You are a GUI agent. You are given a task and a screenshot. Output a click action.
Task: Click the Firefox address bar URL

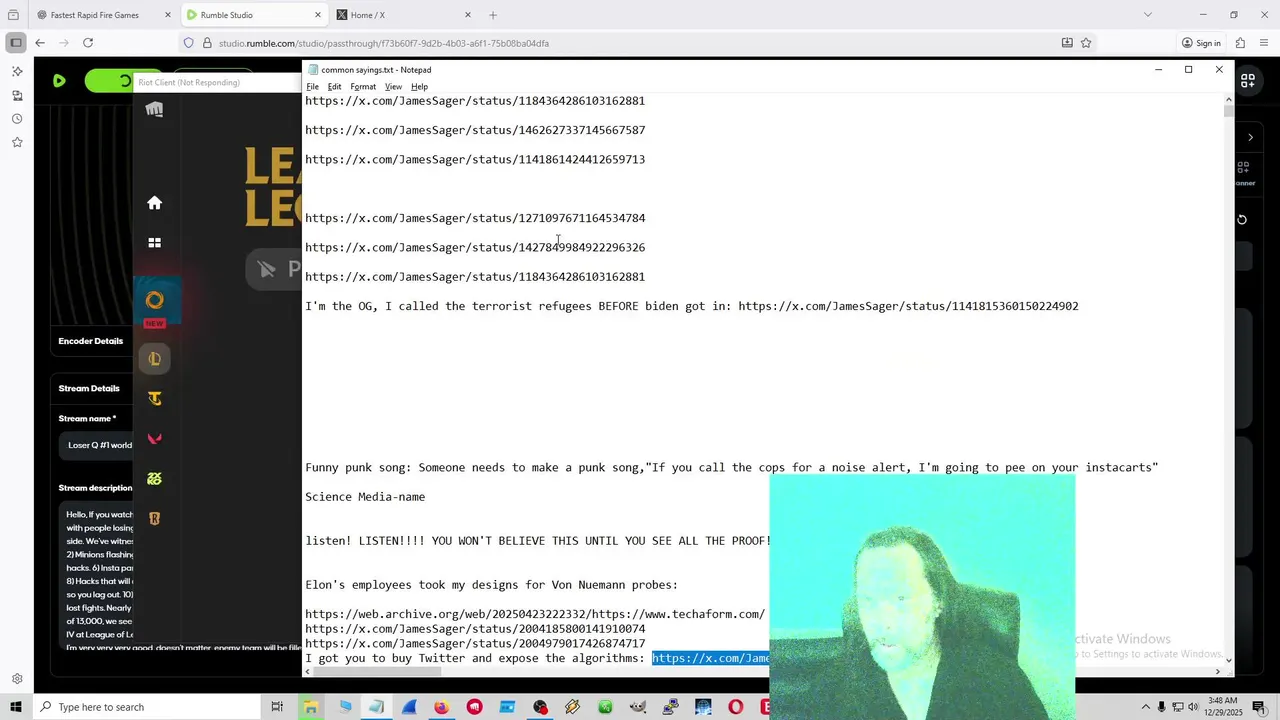click(384, 43)
